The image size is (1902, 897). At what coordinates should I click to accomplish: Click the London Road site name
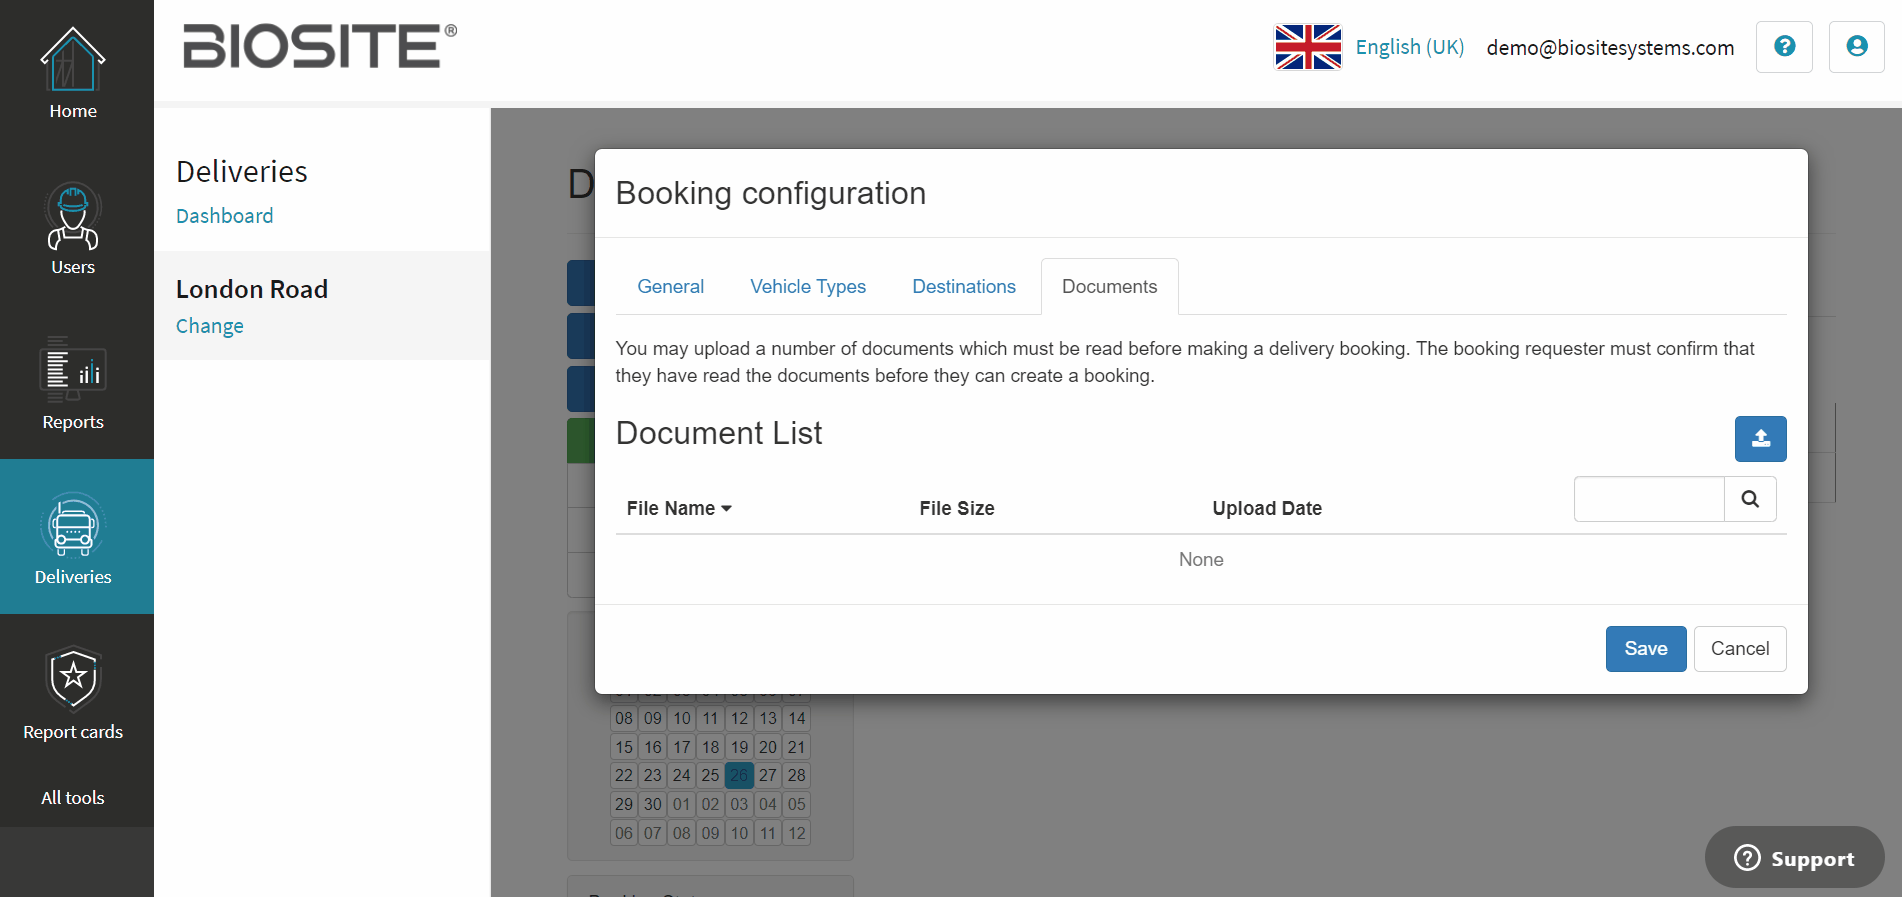pos(252,289)
